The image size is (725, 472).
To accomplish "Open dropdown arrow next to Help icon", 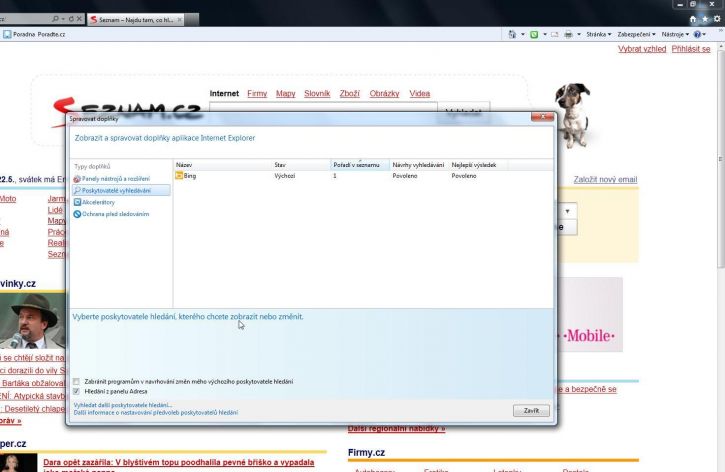I will pyautogui.click(x=704, y=34).
